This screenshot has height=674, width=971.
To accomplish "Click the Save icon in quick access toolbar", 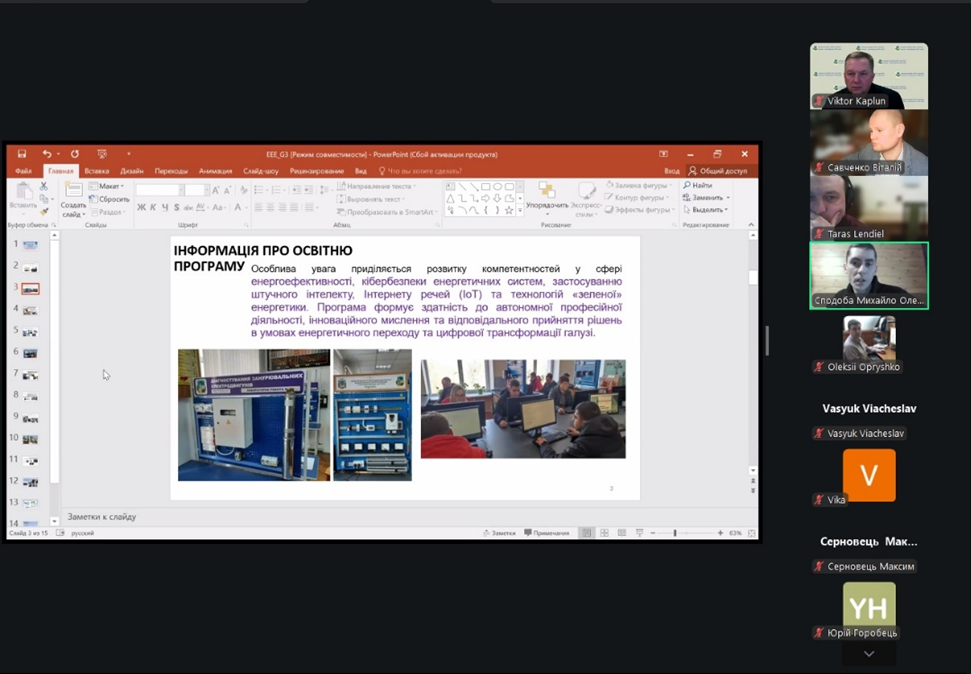I will [x=22, y=154].
